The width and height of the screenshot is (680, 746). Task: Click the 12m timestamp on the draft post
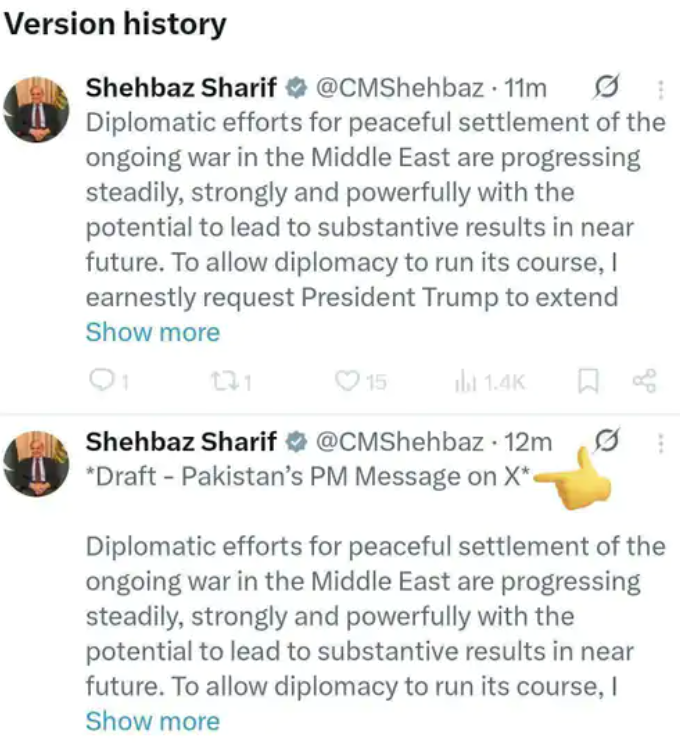[x=528, y=440]
